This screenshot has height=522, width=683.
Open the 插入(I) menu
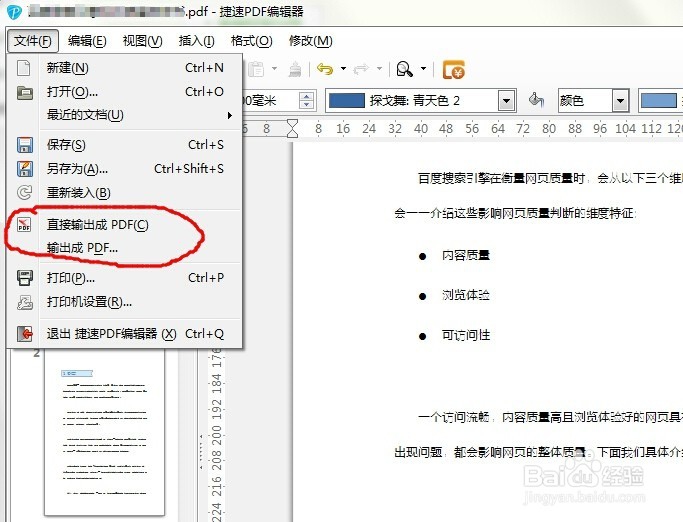196,41
